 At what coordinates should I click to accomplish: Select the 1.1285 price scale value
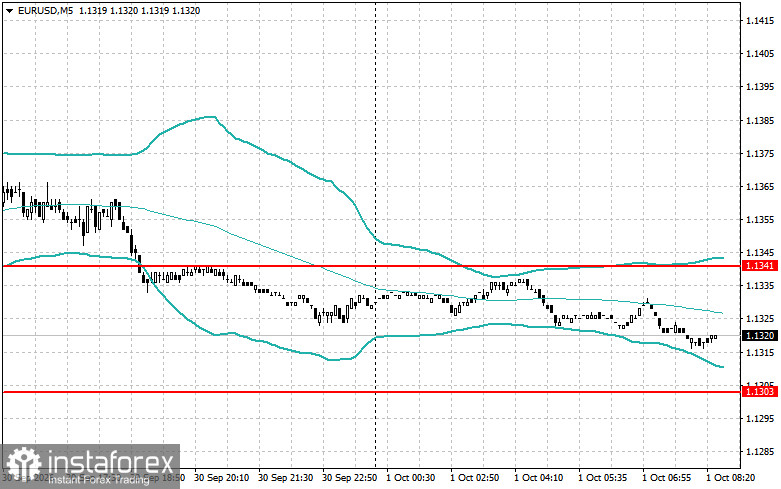point(760,452)
